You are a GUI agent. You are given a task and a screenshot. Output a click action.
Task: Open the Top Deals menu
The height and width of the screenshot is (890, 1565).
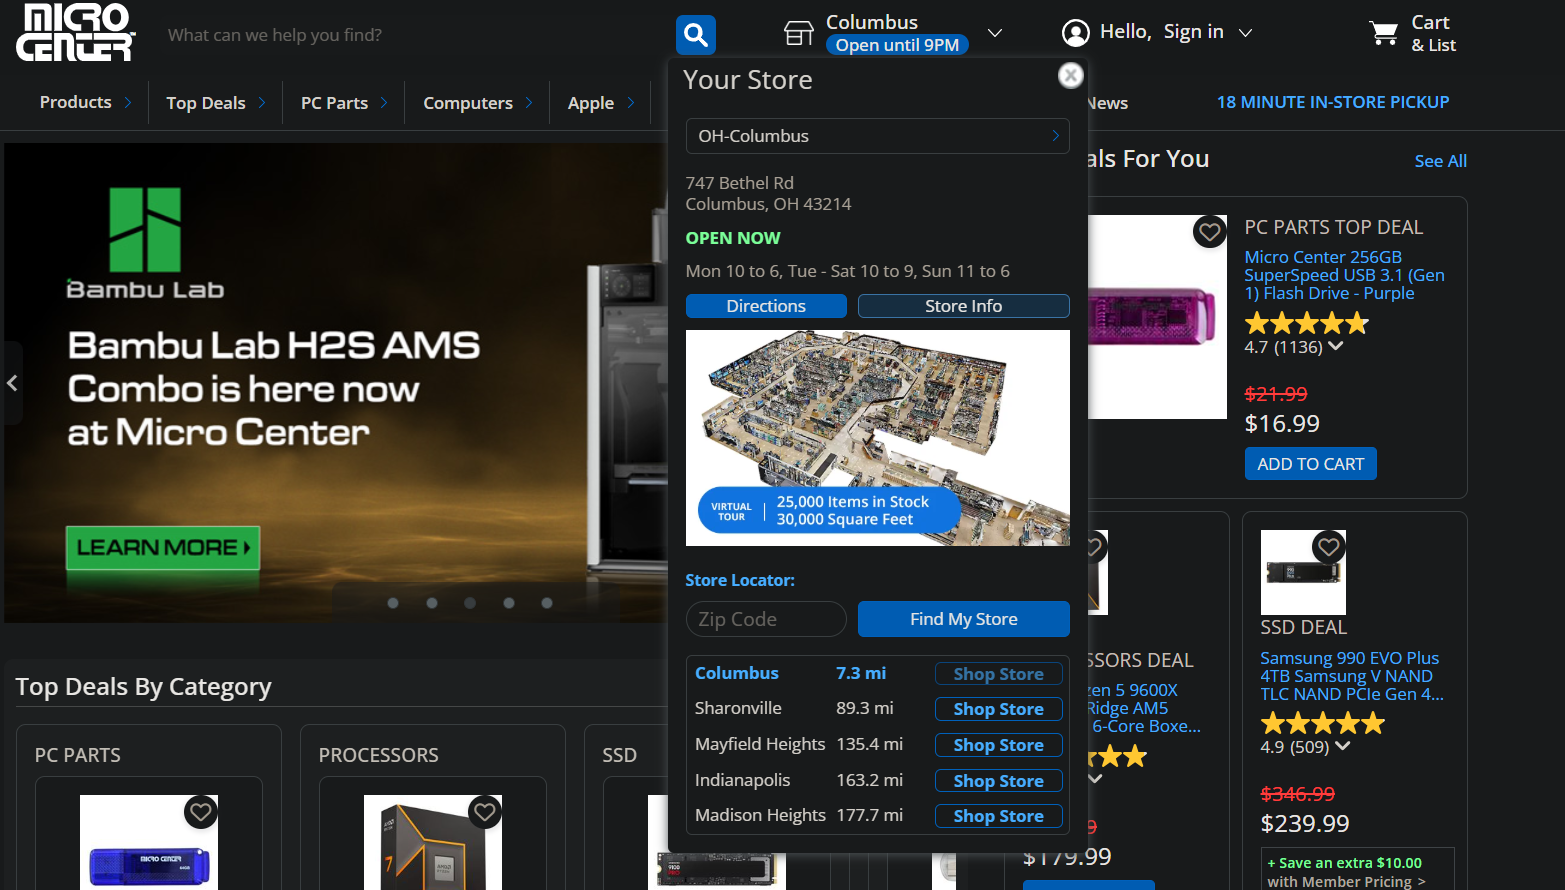[215, 103]
